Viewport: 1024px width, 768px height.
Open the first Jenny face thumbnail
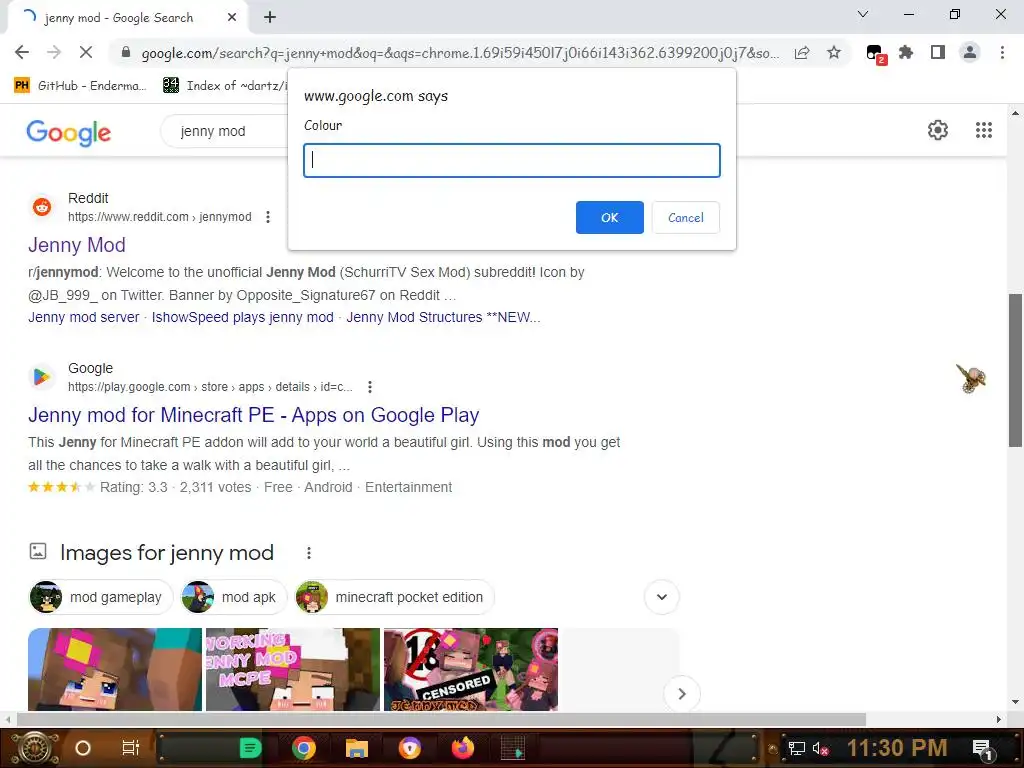[115, 669]
